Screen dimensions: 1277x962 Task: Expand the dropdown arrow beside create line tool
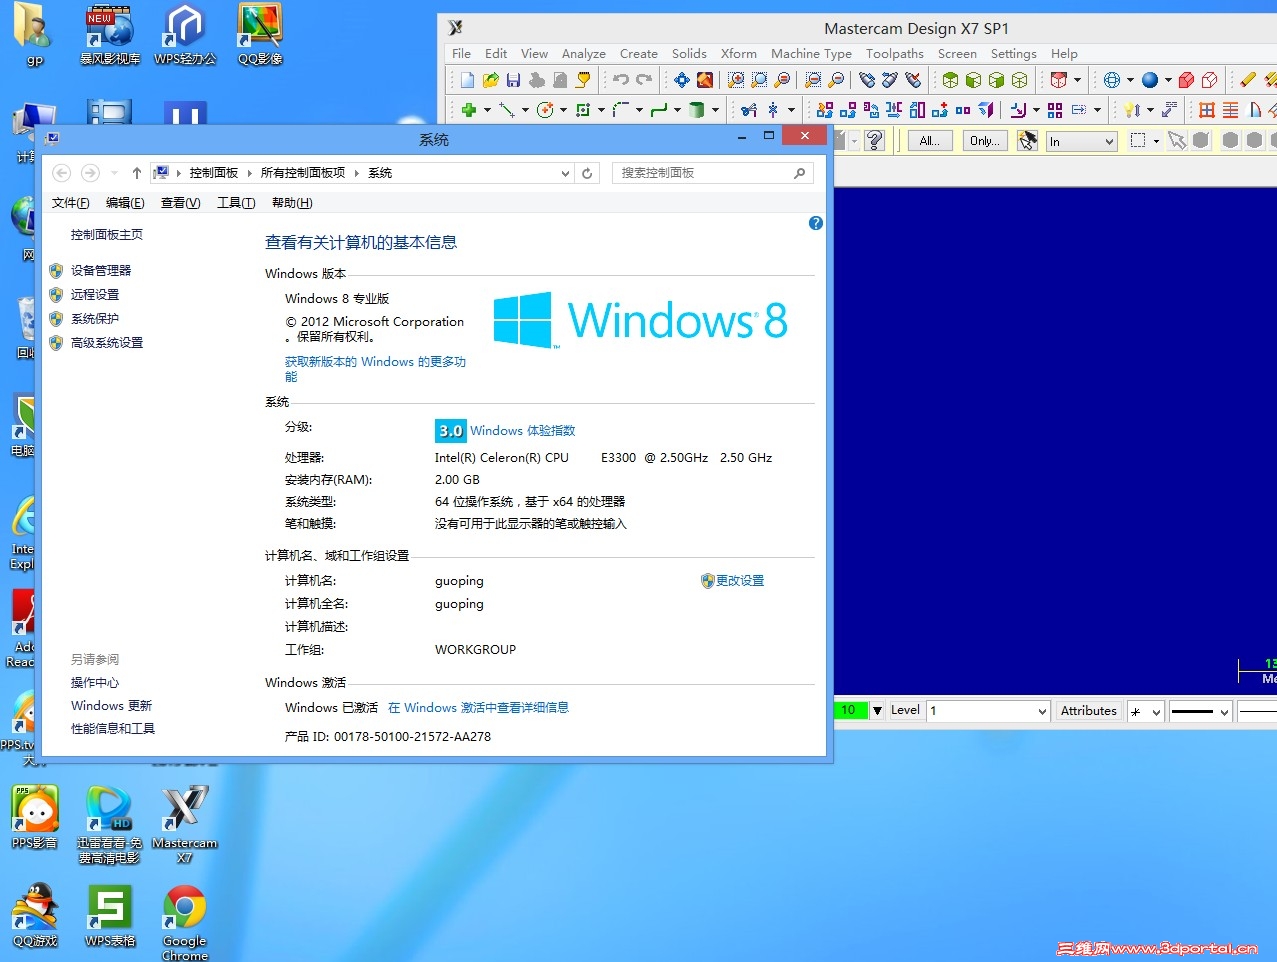[x=525, y=110]
